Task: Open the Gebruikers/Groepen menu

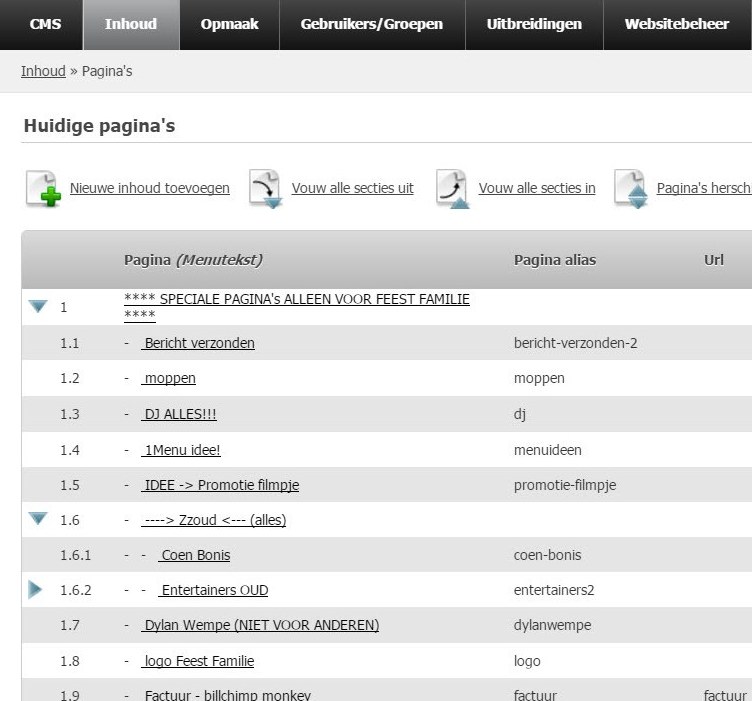Action: click(371, 24)
